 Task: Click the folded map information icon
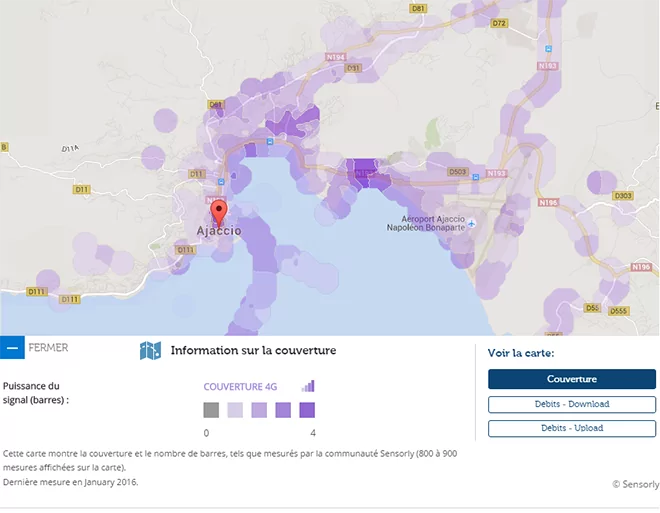coord(150,351)
